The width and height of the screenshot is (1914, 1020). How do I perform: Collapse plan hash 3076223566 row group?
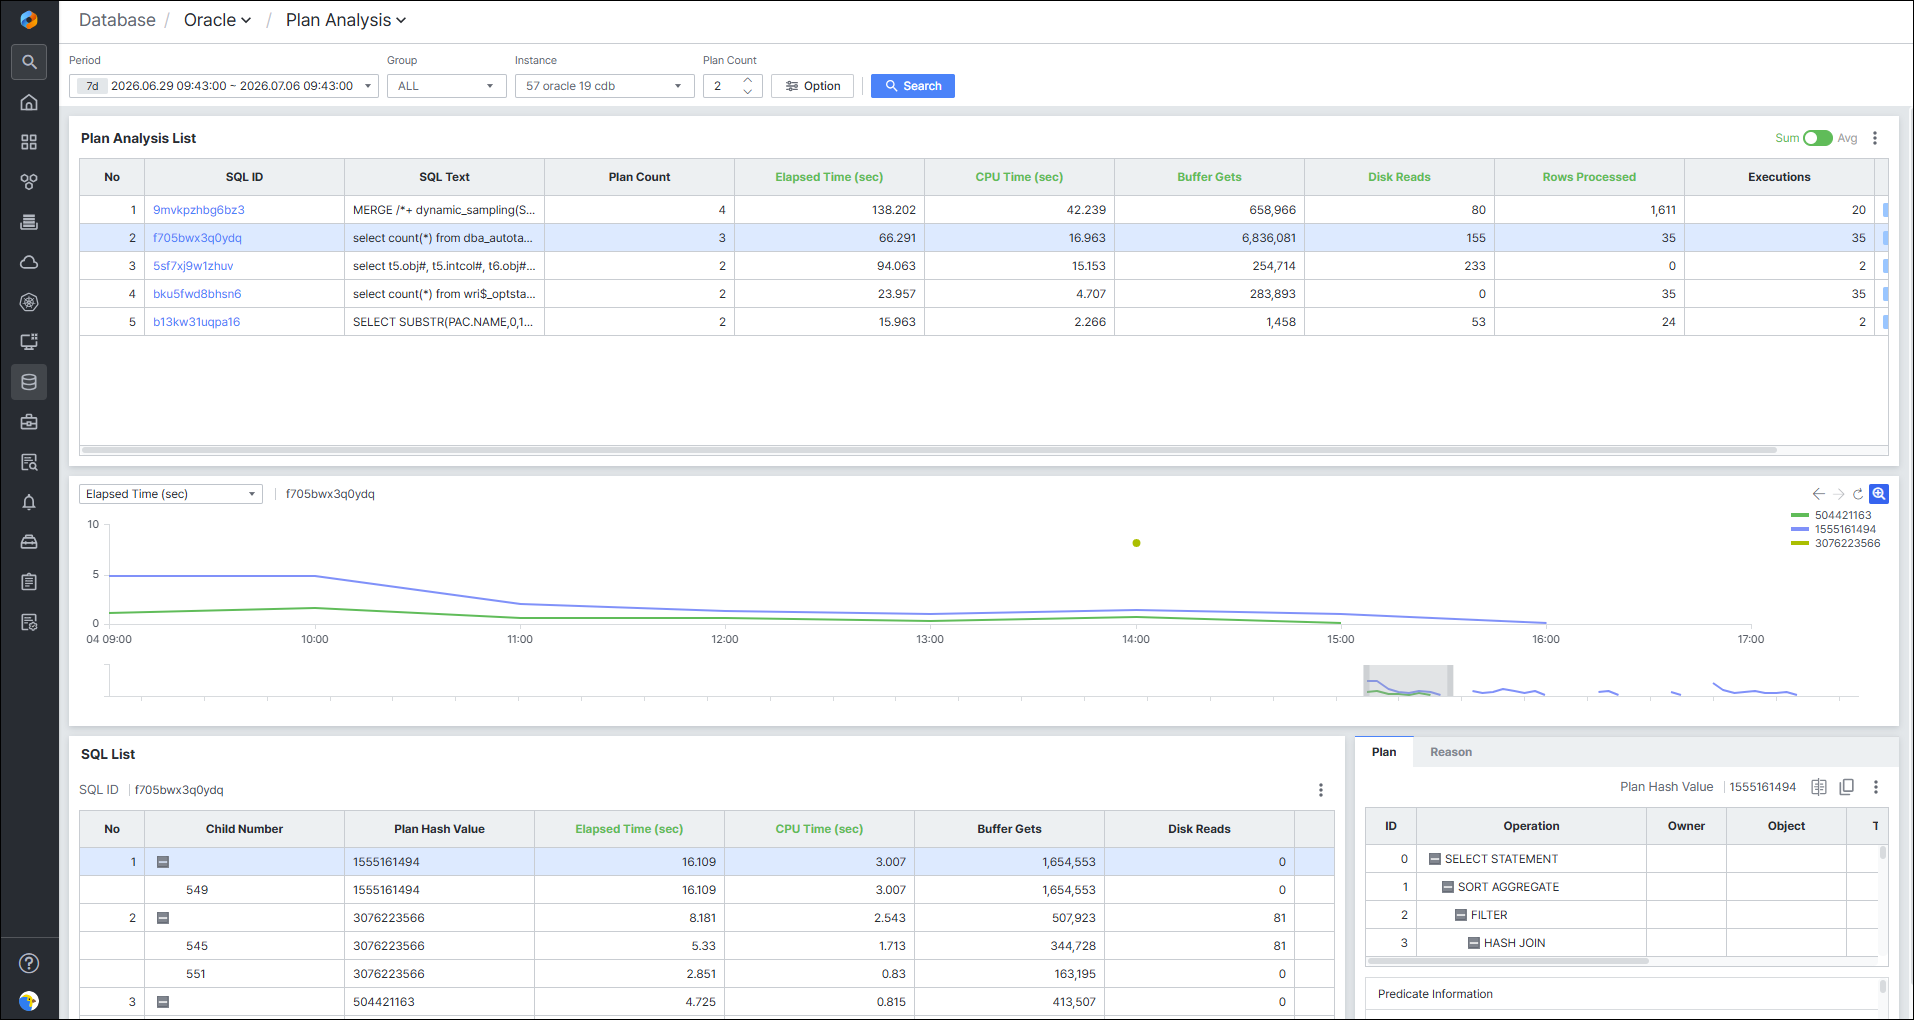[163, 918]
